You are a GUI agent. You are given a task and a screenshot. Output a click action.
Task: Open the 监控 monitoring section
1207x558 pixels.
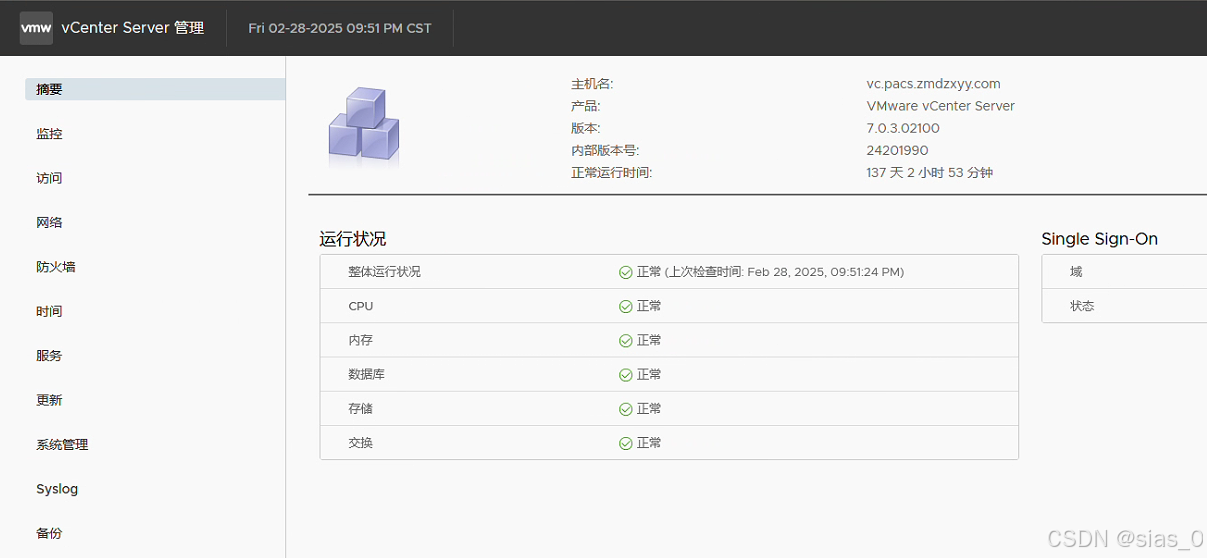pyautogui.click(x=50, y=133)
